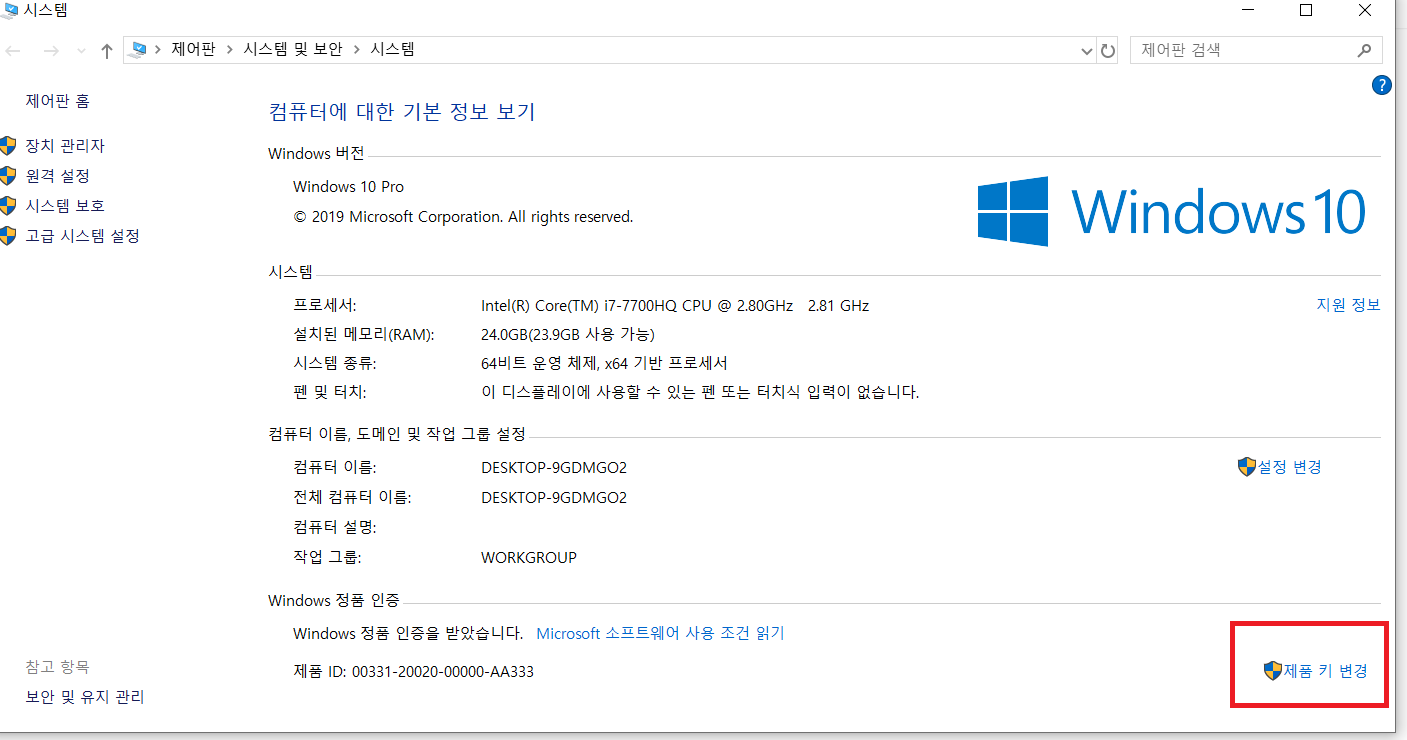This screenshot has width=1407, height=740.
Task: Refresh the address bar location
Action: pyautogui.click(x=1107, y=50)
